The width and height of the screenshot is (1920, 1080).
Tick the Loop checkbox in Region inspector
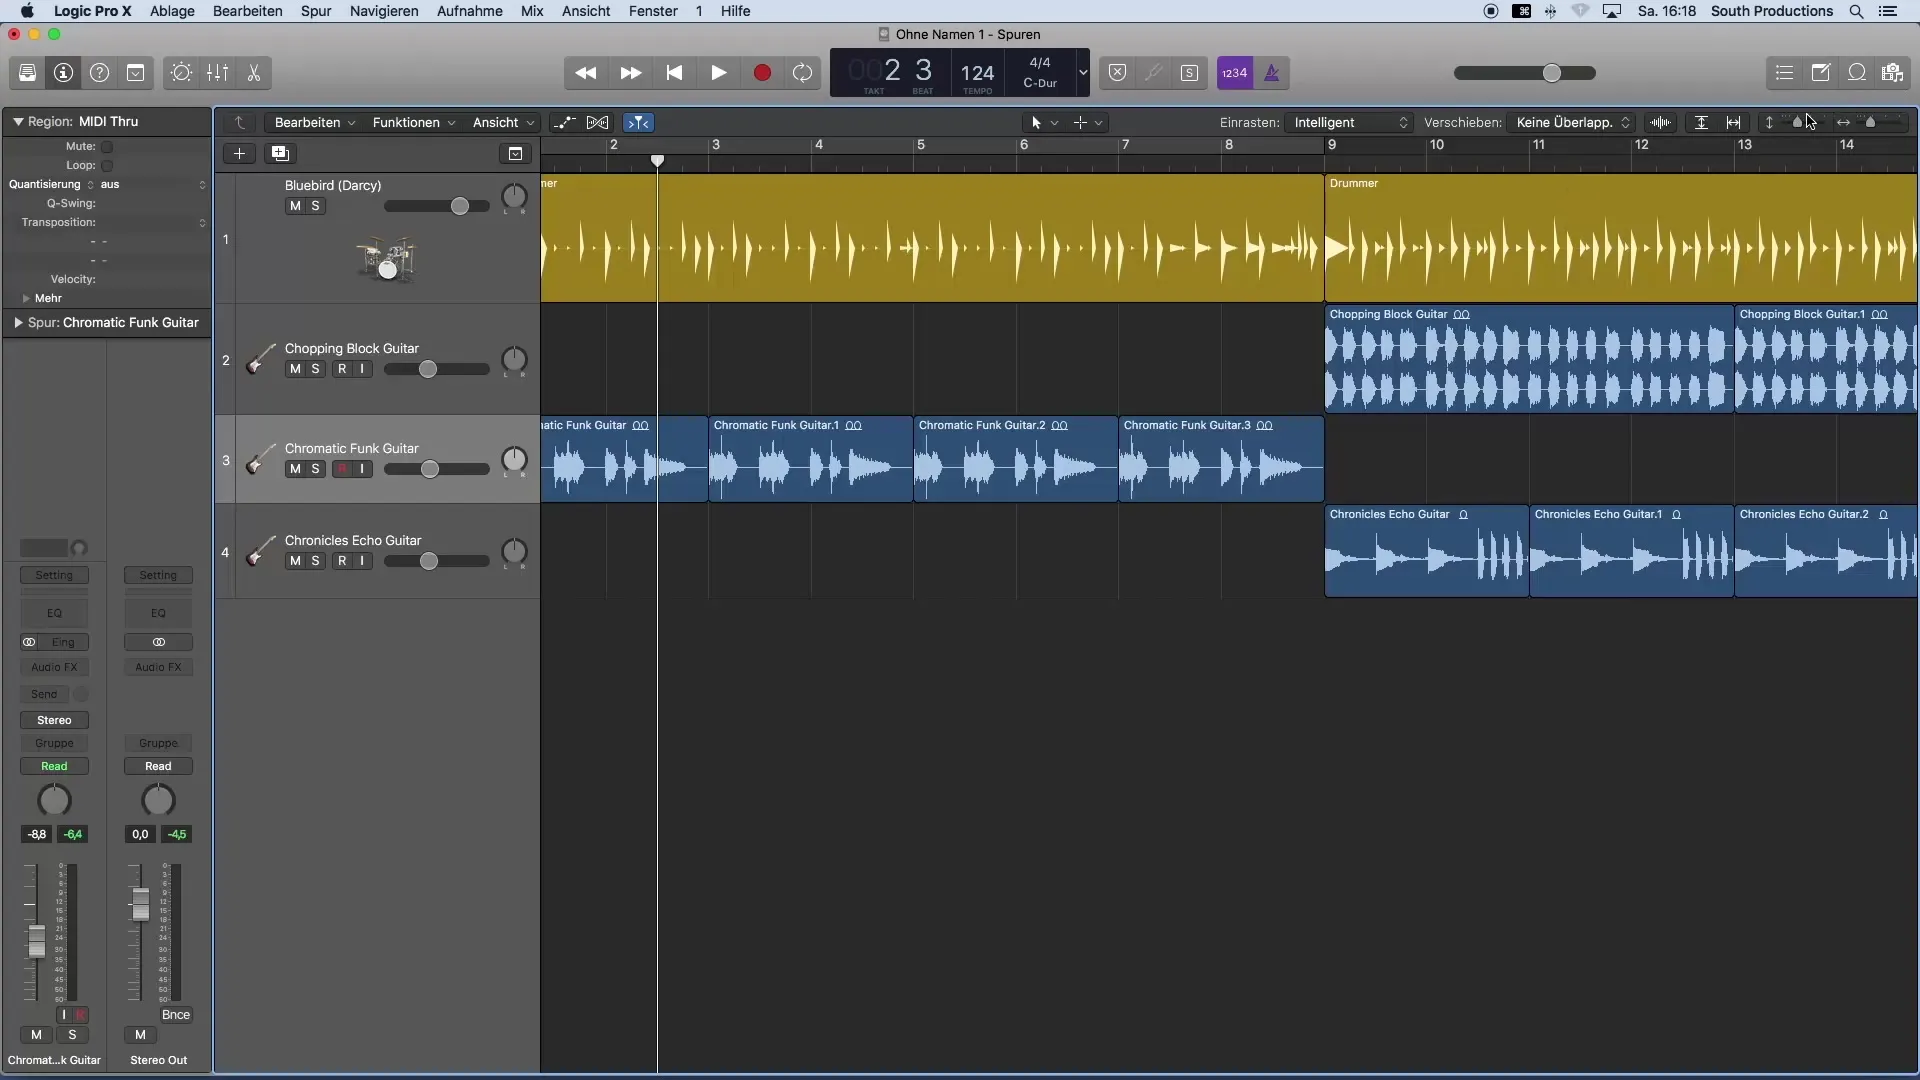click(x=107, y=166)
